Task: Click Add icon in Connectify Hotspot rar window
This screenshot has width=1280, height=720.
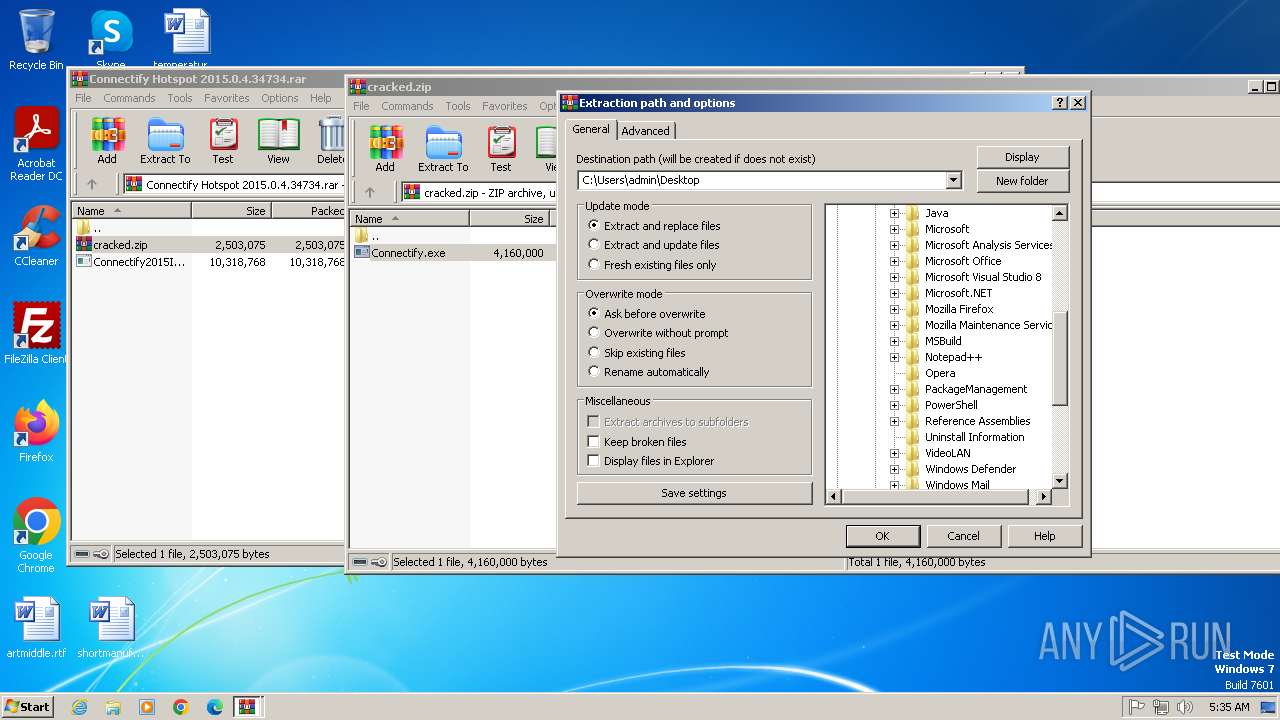Action: coord(107,141)
